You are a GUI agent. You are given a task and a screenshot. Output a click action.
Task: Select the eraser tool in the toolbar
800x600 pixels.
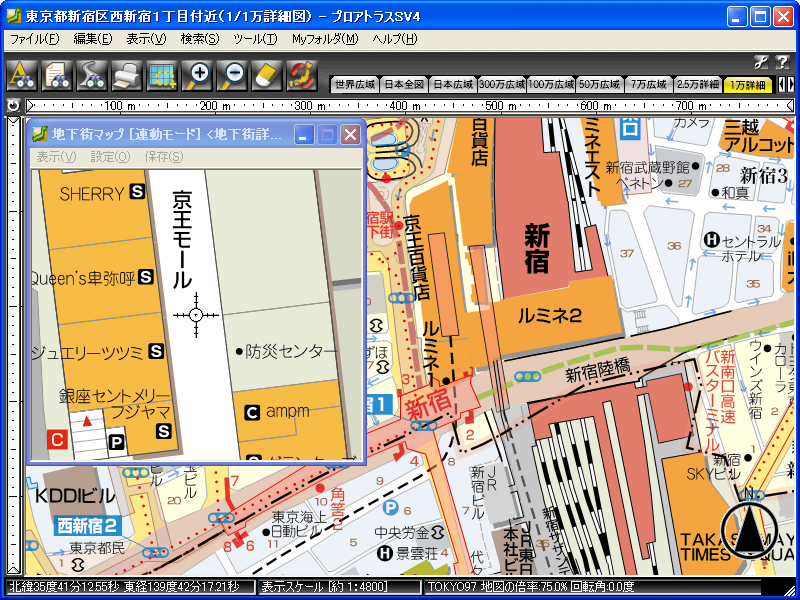point(266,76)
